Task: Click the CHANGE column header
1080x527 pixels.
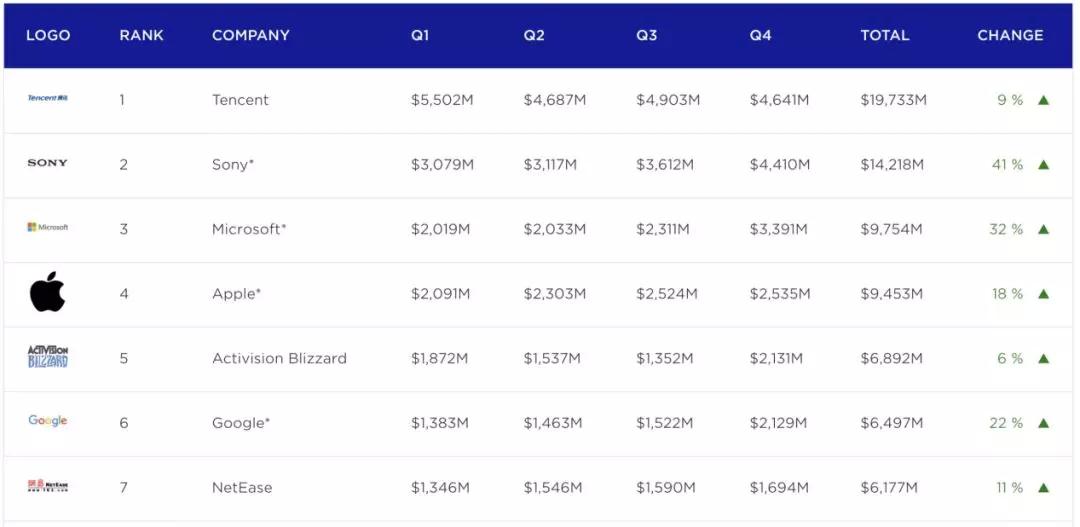Action: point(1010,35)
